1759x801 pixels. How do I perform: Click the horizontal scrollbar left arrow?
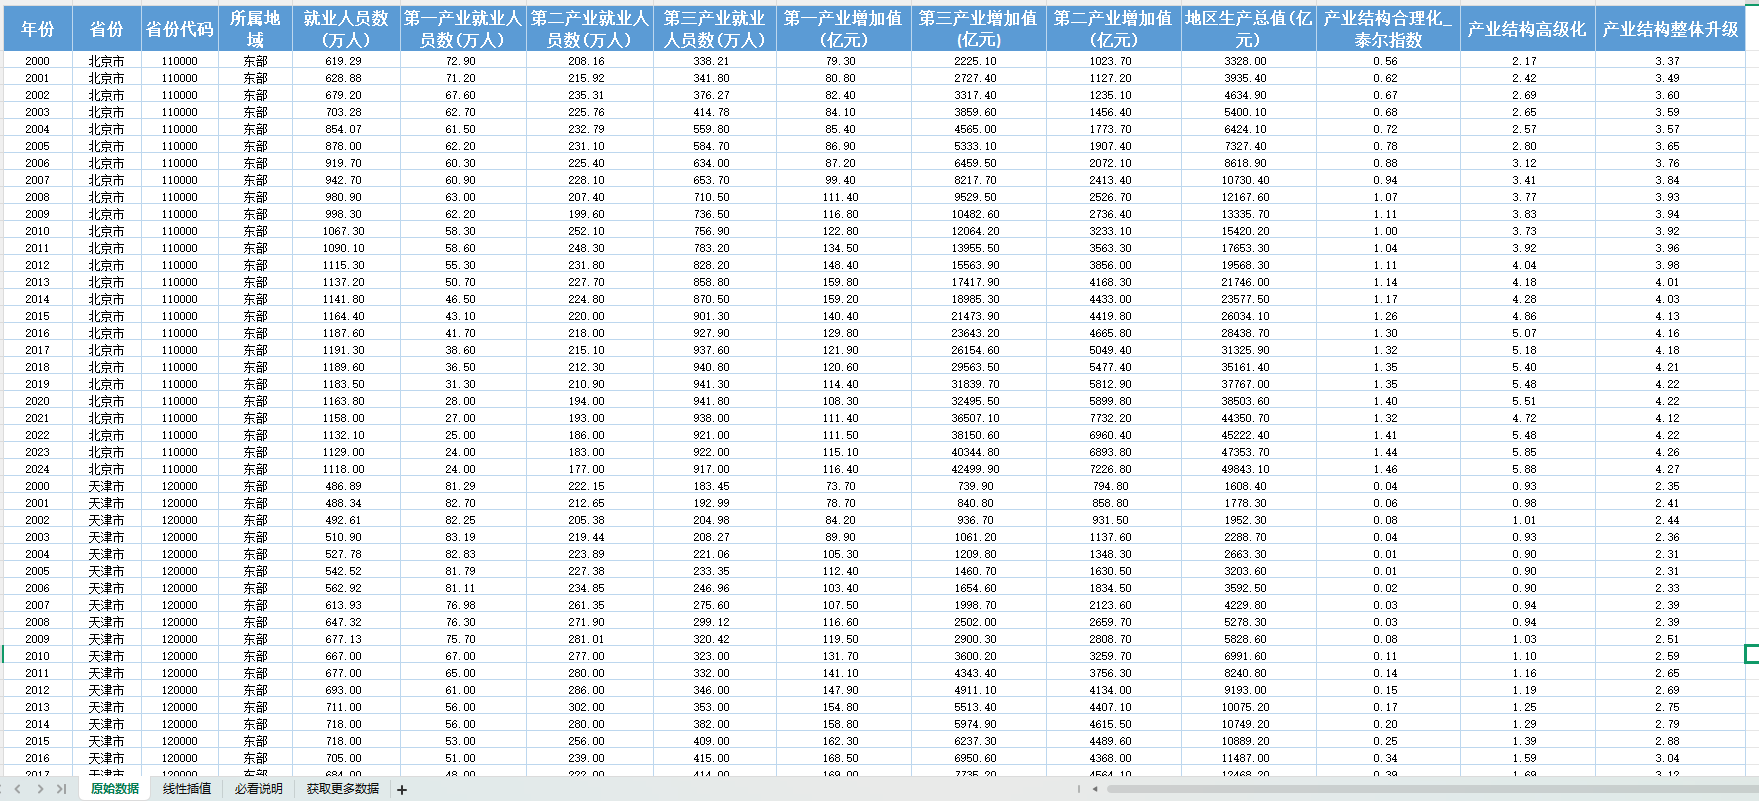click(x=1095, y=789)
